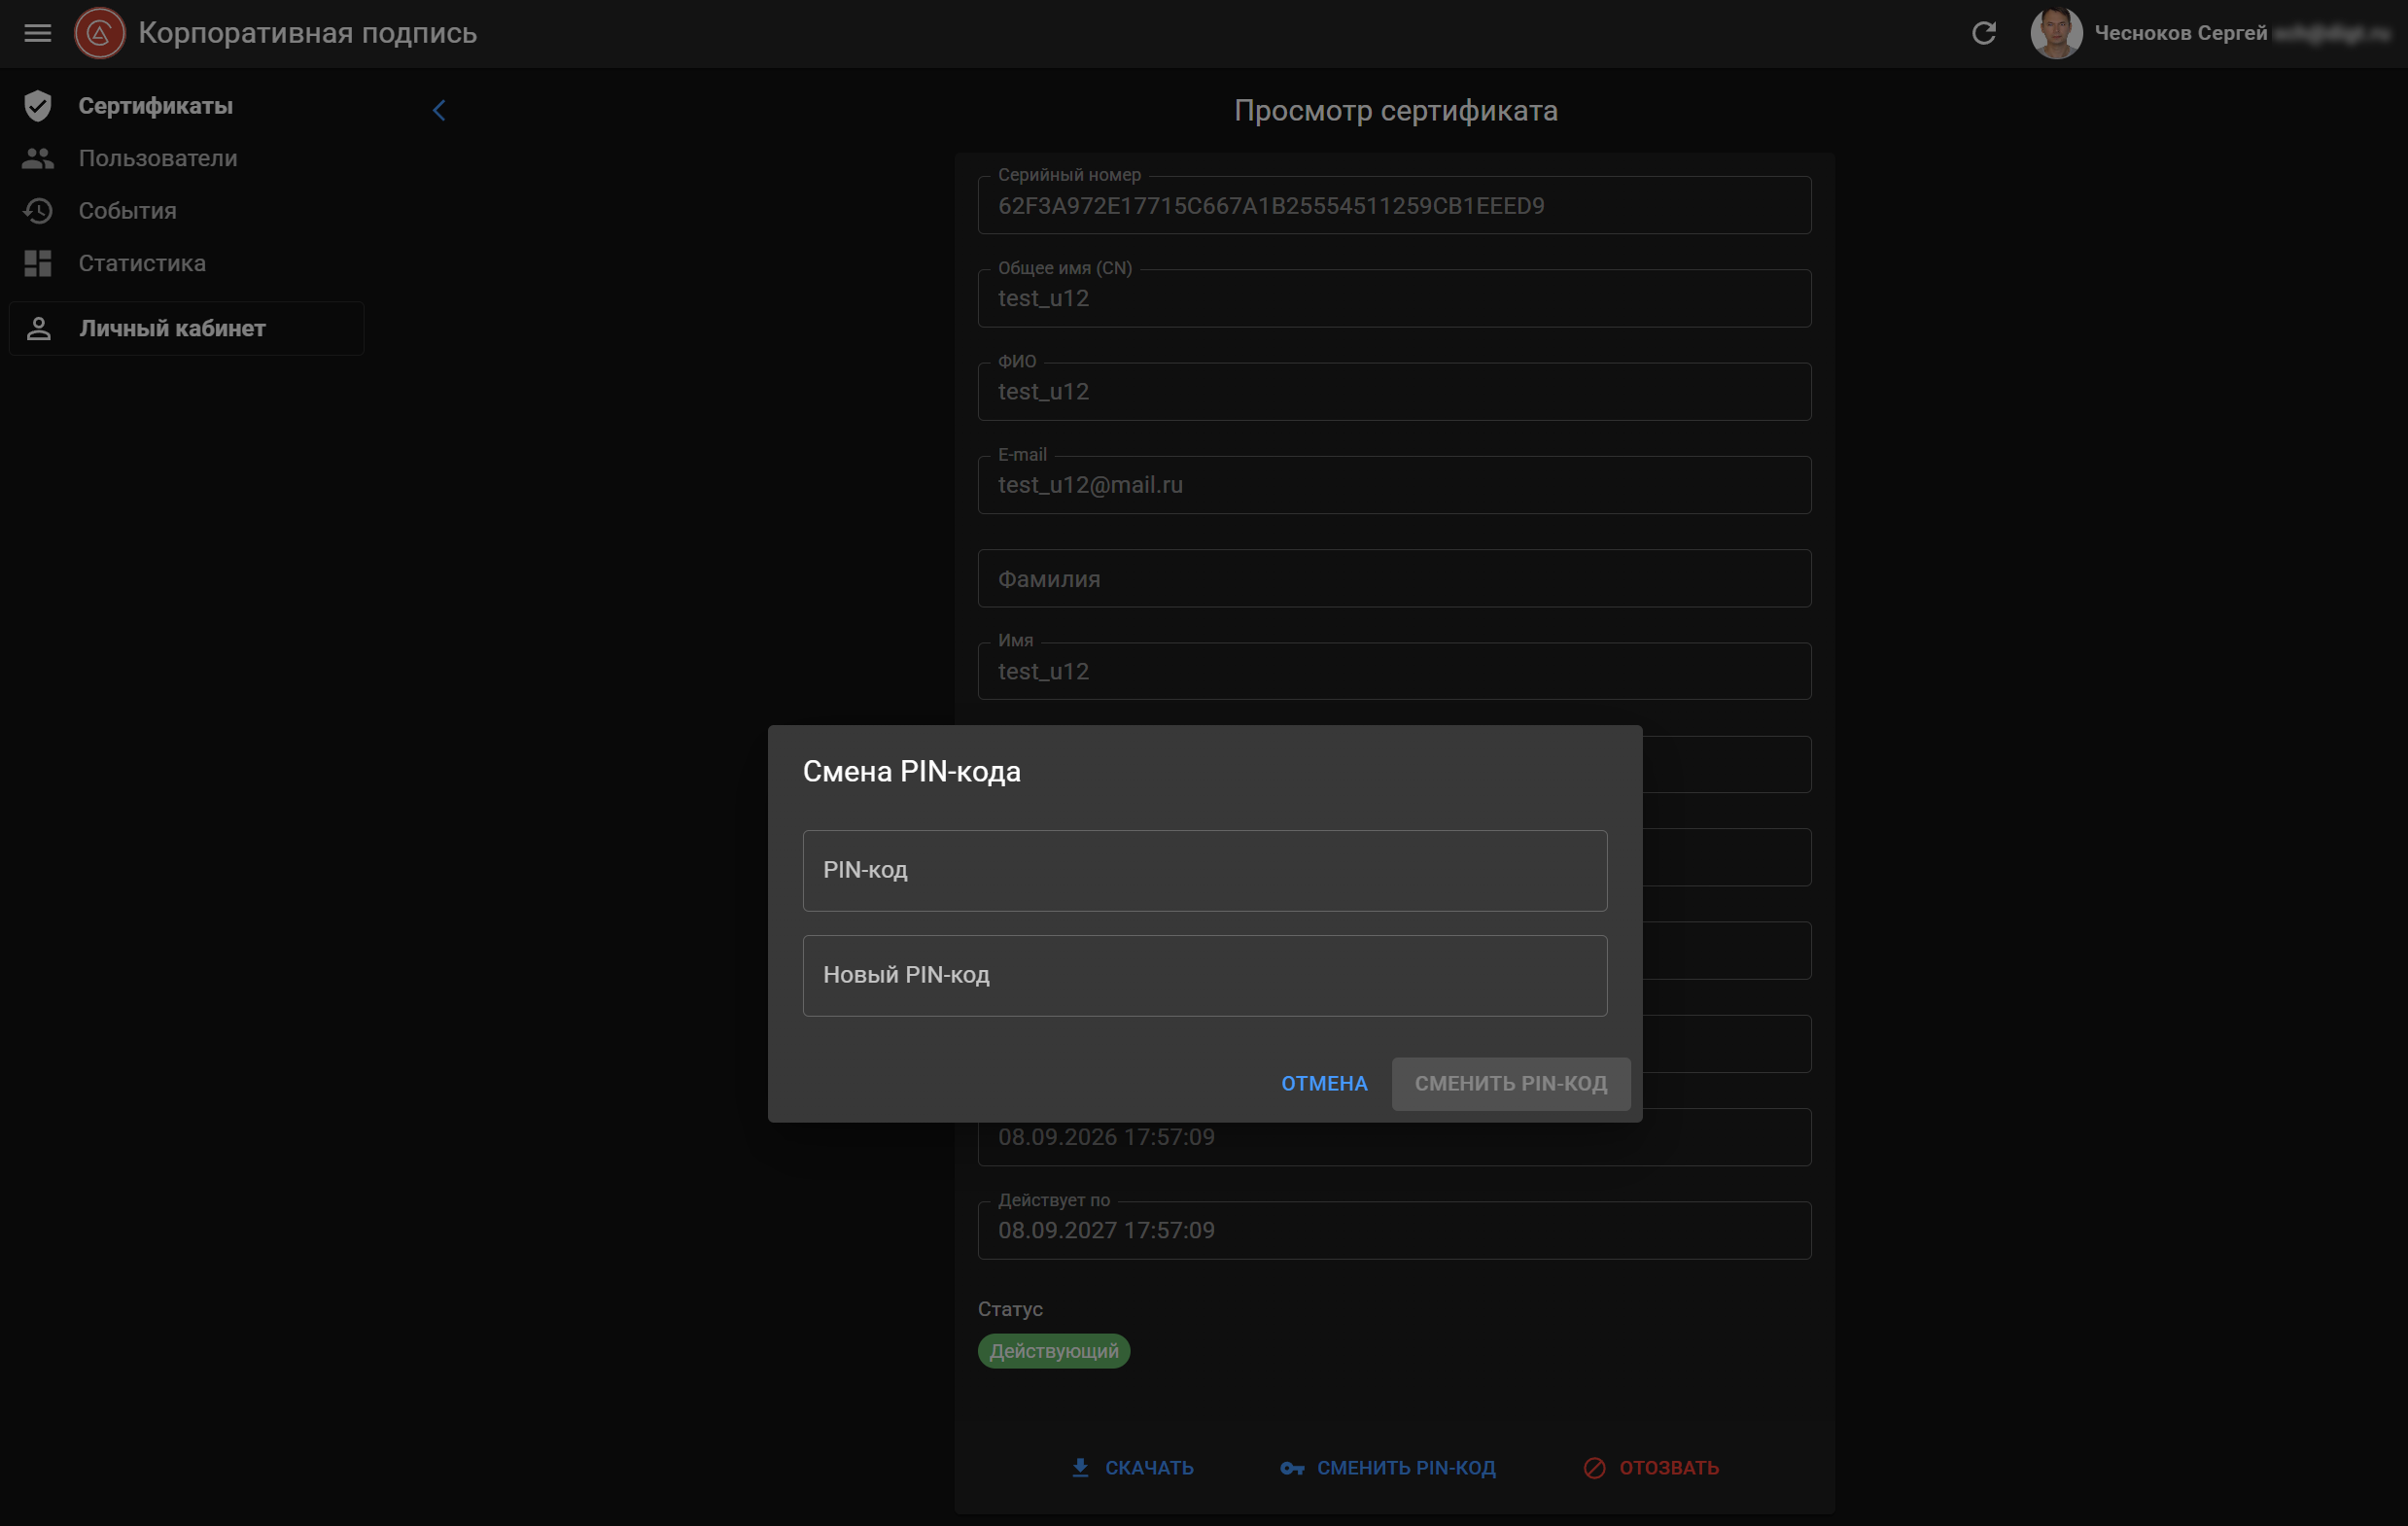Click the Личный кабинет person icon
Screen dimensions: 2408x1526
(38, 328)
